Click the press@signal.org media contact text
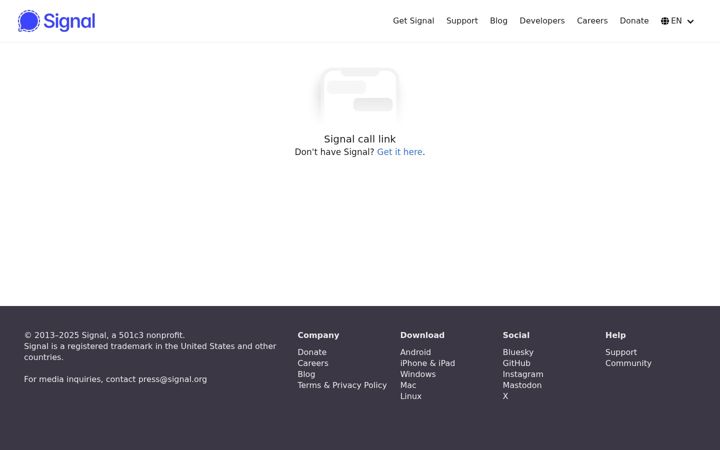This screenshot has width=720, height=450. (x=173, y=379)
